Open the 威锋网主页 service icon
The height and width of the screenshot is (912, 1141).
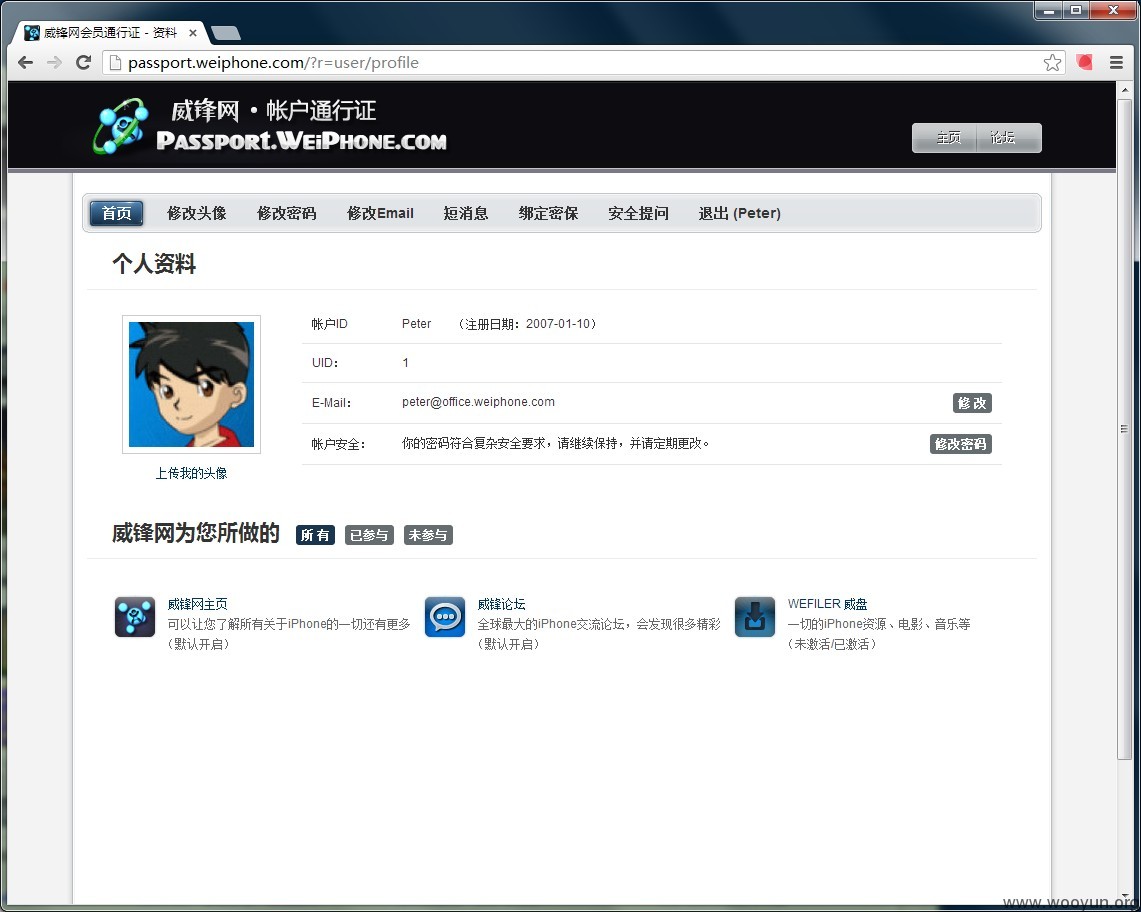[x=135, y=616]
